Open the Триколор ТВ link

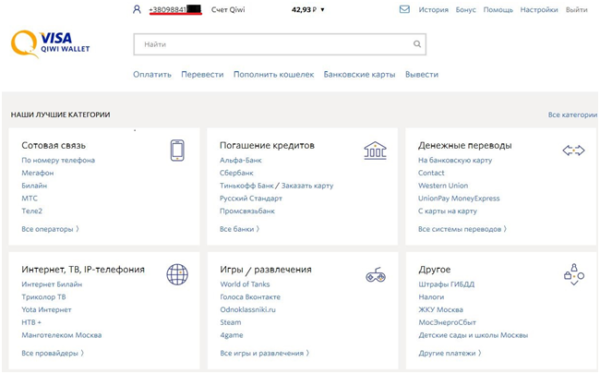(44, 297)
